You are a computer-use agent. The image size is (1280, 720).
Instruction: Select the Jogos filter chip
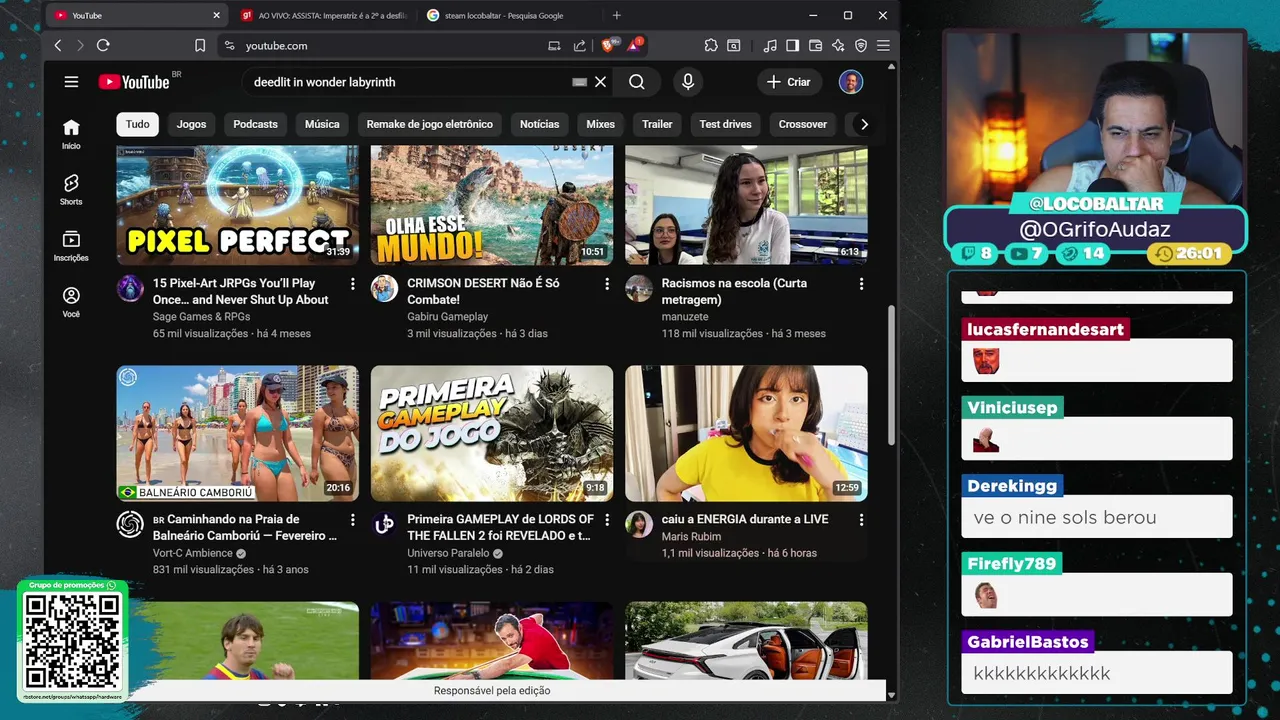pos(191,124)
